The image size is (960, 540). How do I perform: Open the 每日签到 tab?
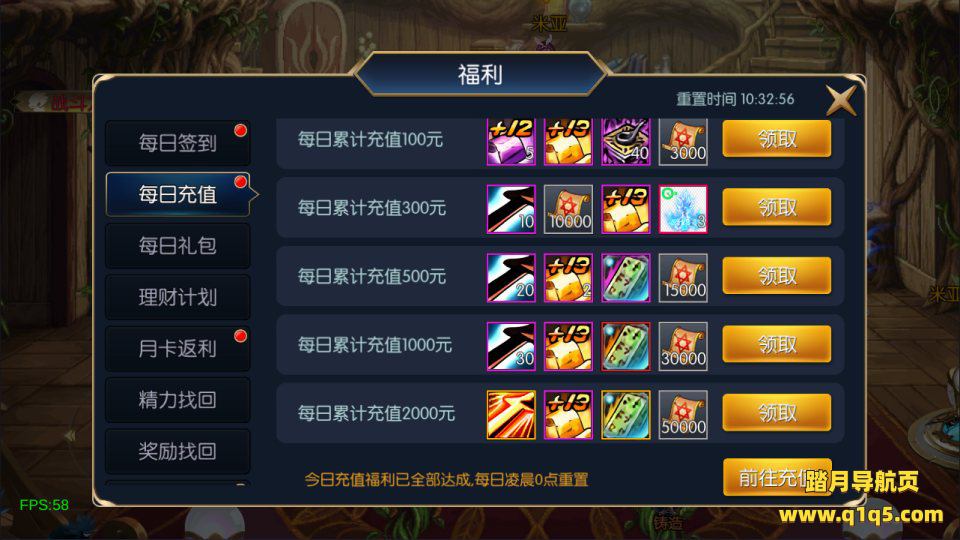click(178, 143)
